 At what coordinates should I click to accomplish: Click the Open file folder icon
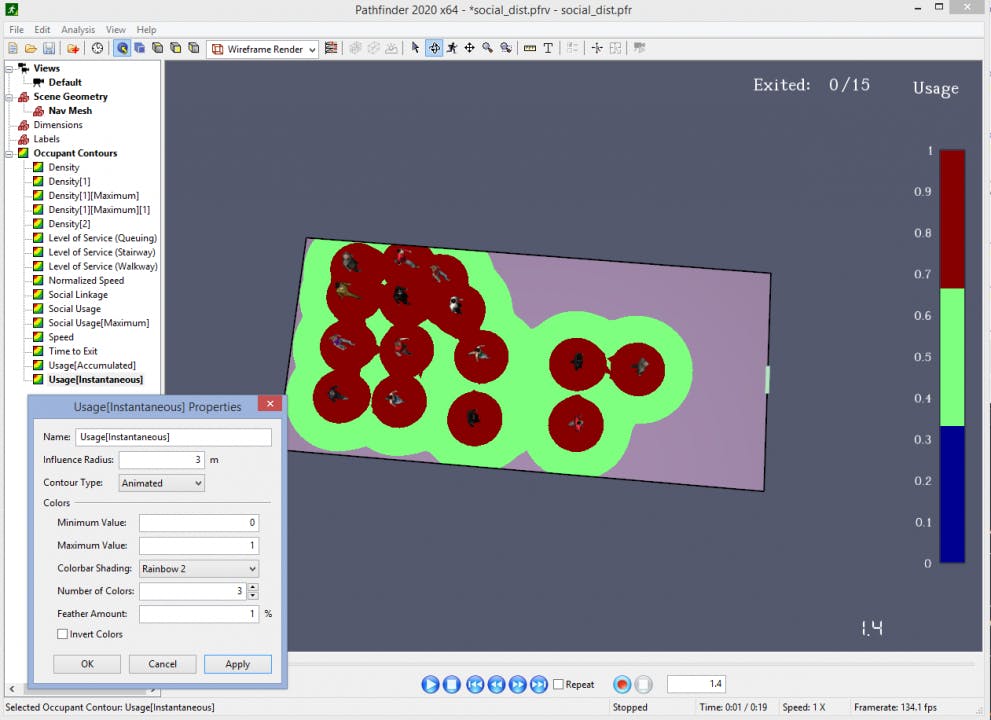coord(30,48)
